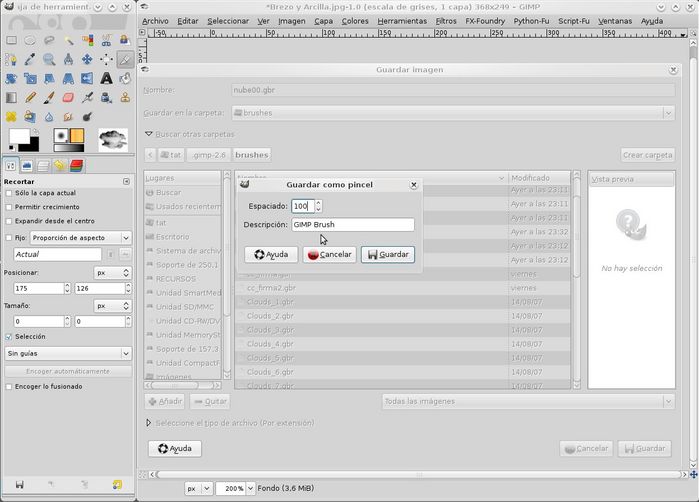Choose the Shear tool
This screenshot has width=699, height=502.
(x=49, y=78)
